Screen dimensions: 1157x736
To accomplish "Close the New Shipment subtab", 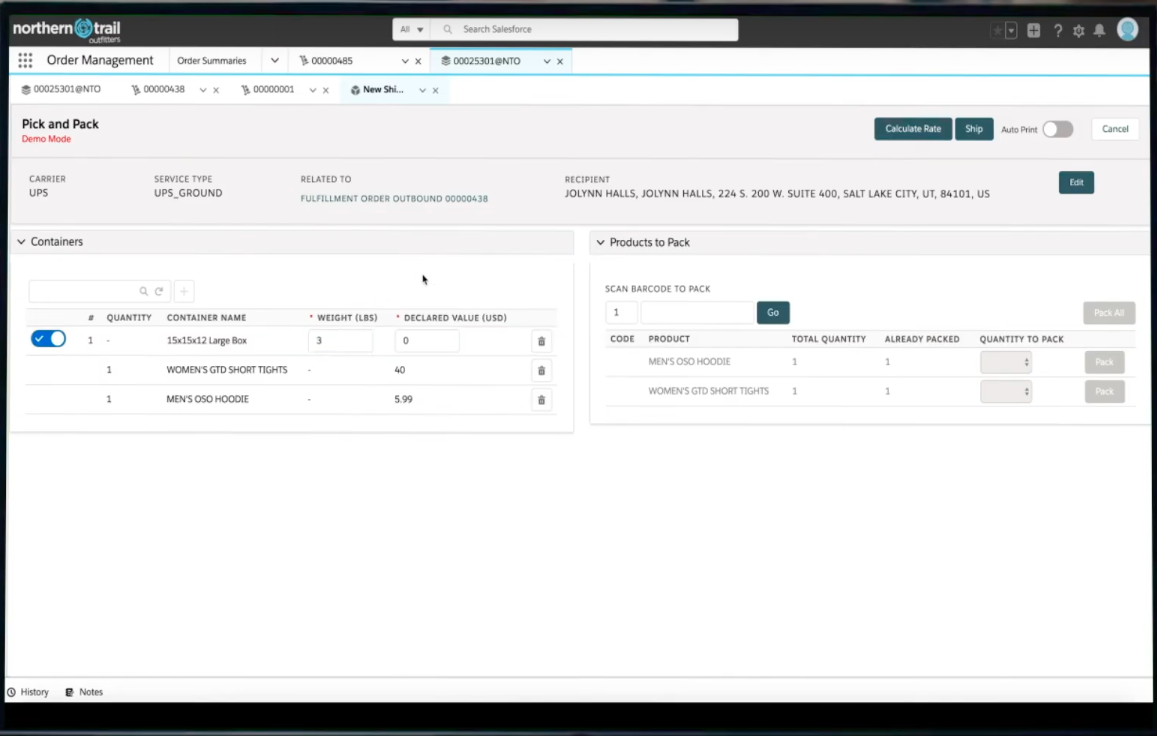I will pyautogui.click(x=435, y=90).
